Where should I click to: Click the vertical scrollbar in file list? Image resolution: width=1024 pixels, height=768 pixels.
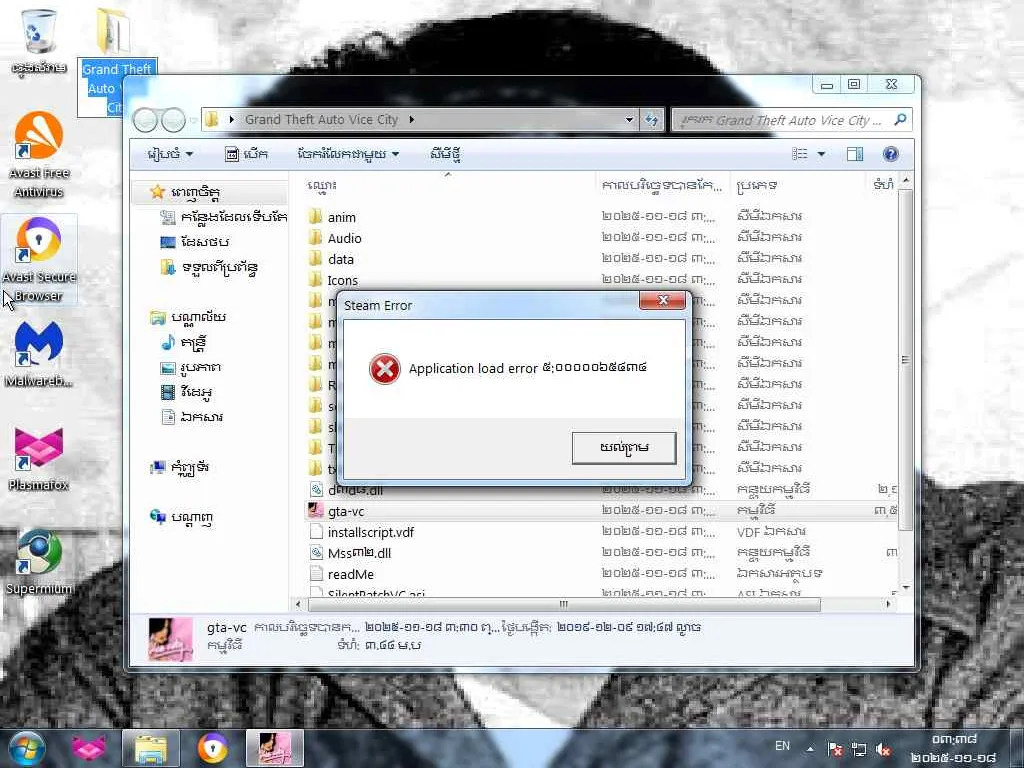(x=905, y=359)
